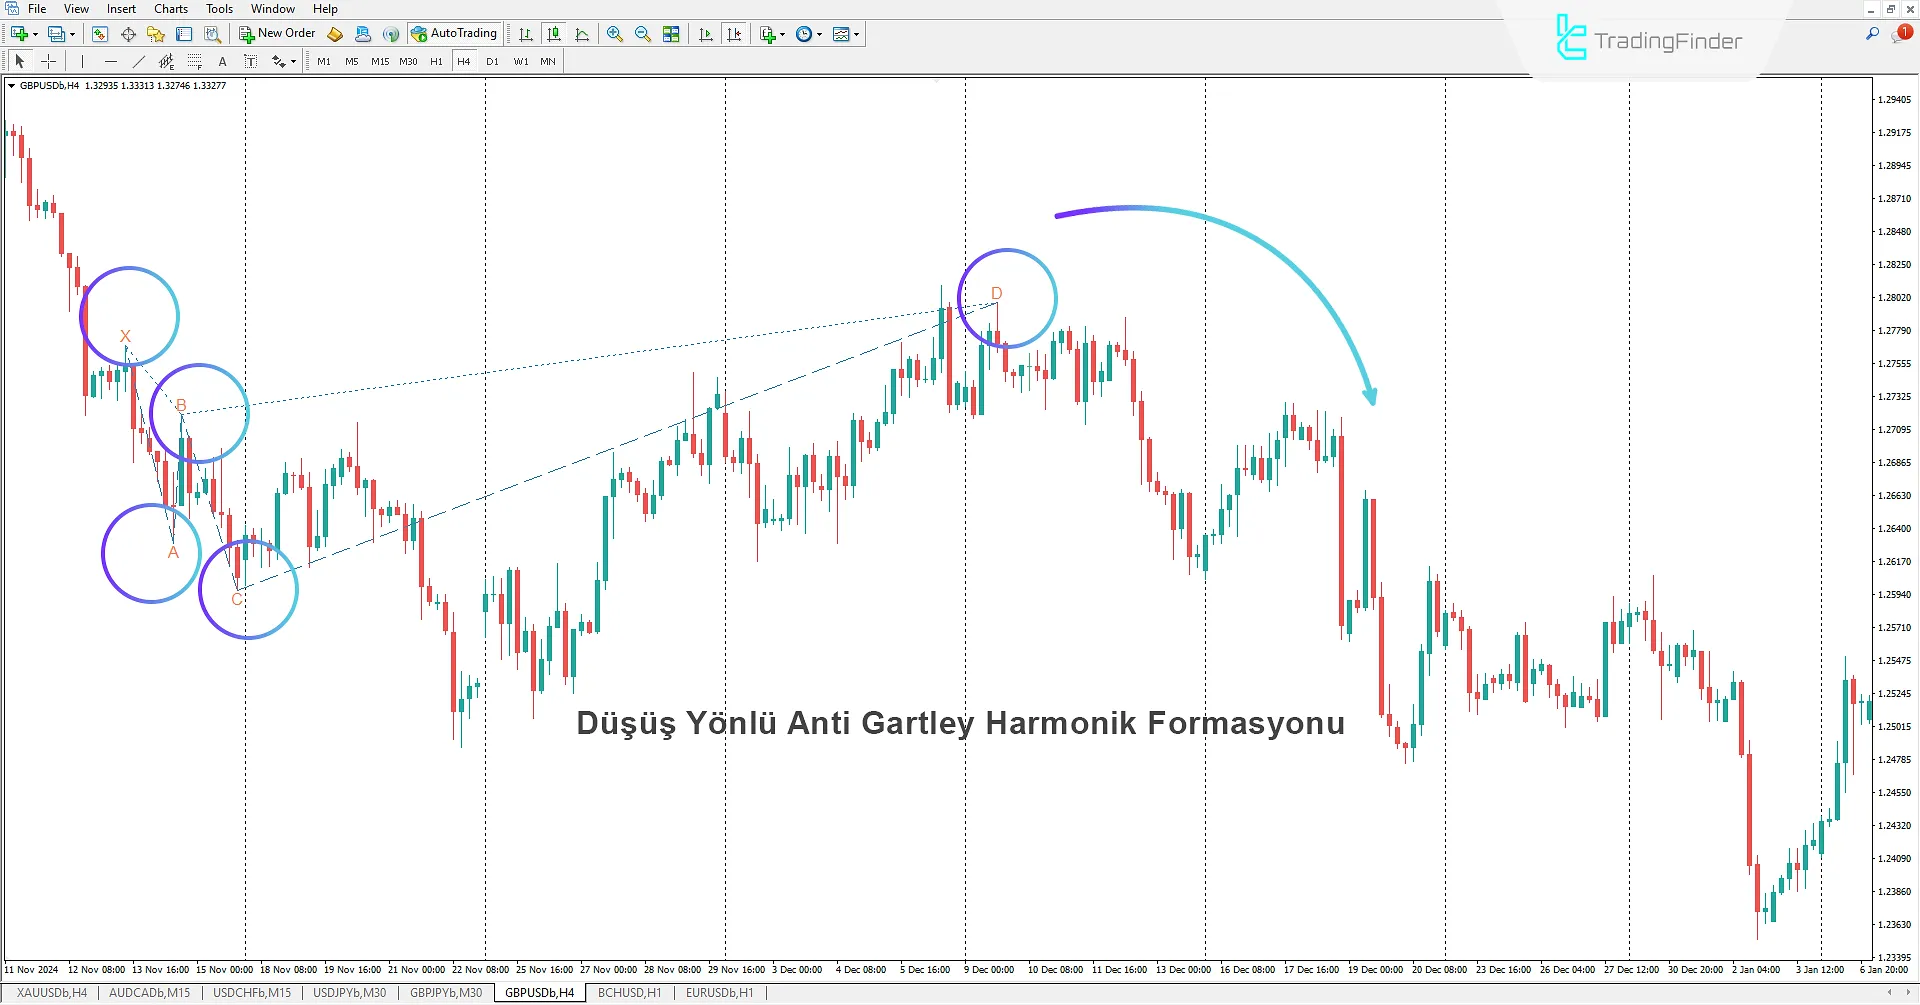Select the Crosshair tool
Image resolution: width=1920 pixels, height=1005 pixels.
(48, 61)
